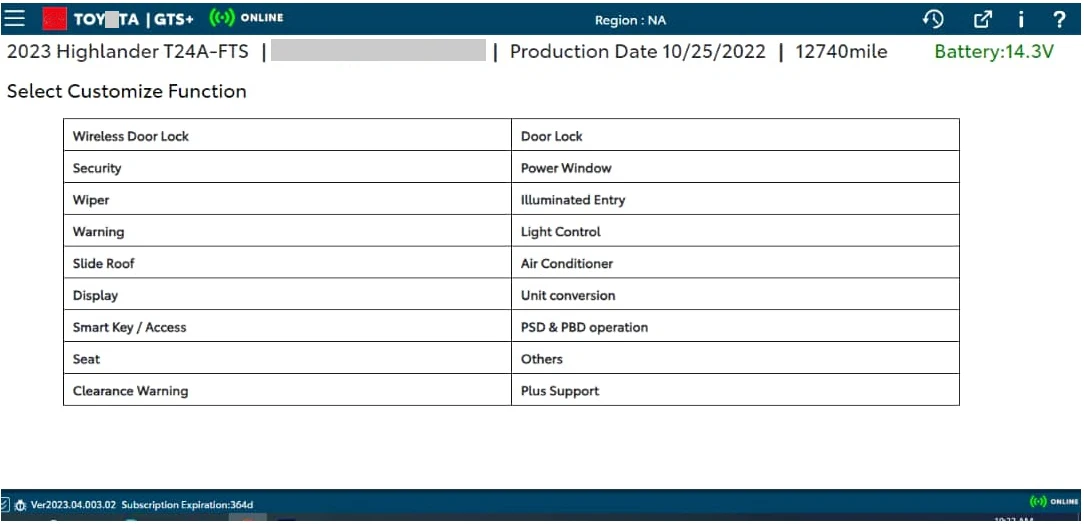
Task: Choose the Wiper function row
Action: click(x=287, y=198)
